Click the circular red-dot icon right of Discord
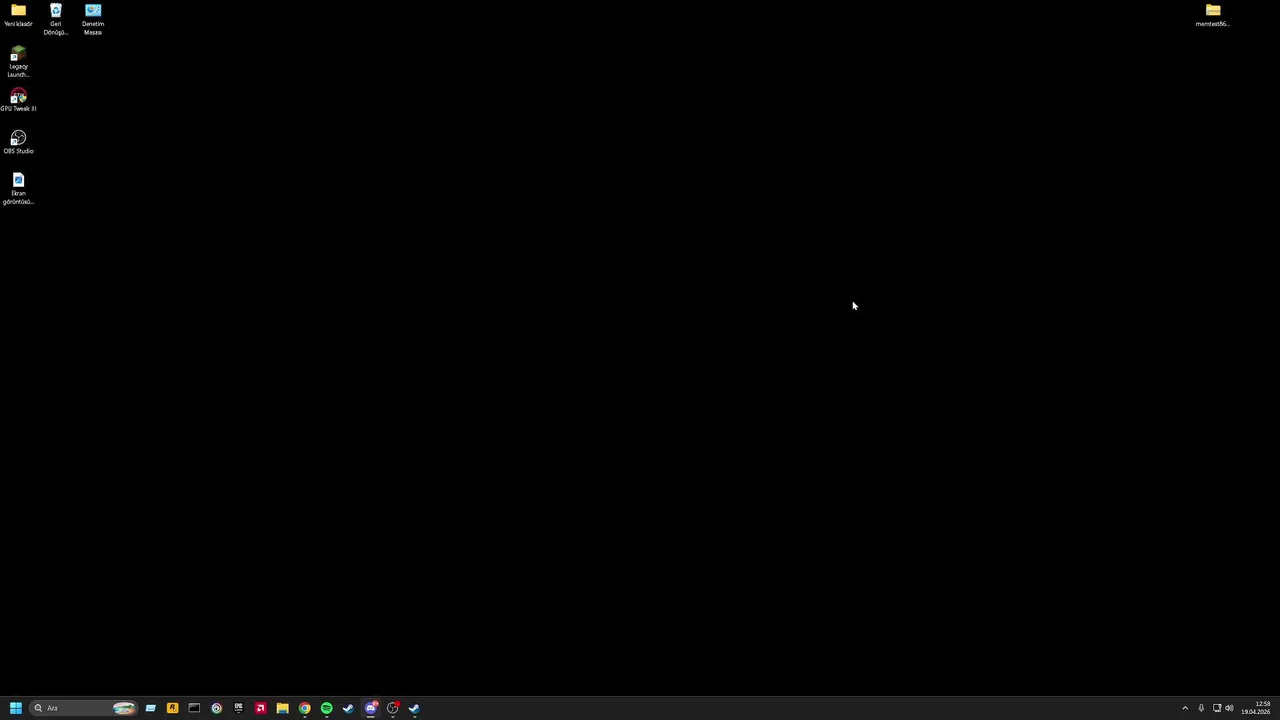 click(x=392, y=708)
